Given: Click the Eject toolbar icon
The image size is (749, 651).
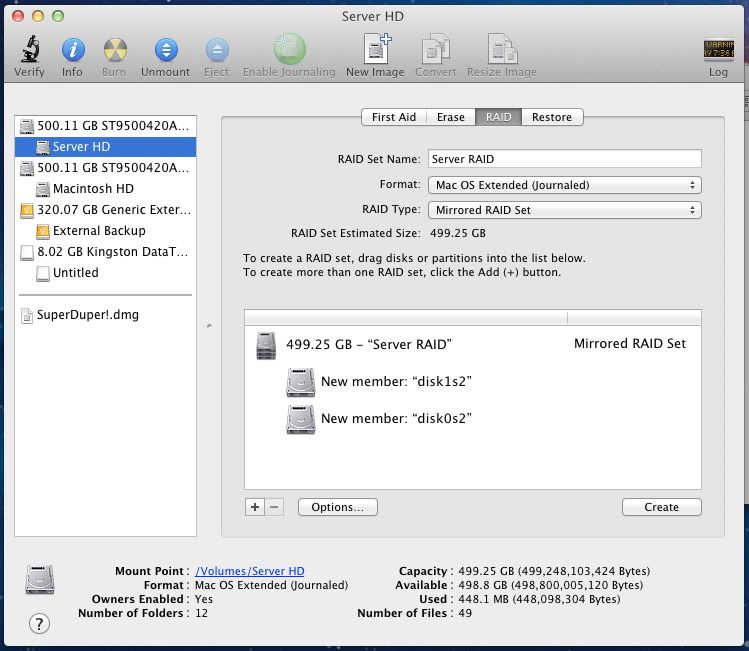Looking at the screenshot, I should tap(217, 50).
